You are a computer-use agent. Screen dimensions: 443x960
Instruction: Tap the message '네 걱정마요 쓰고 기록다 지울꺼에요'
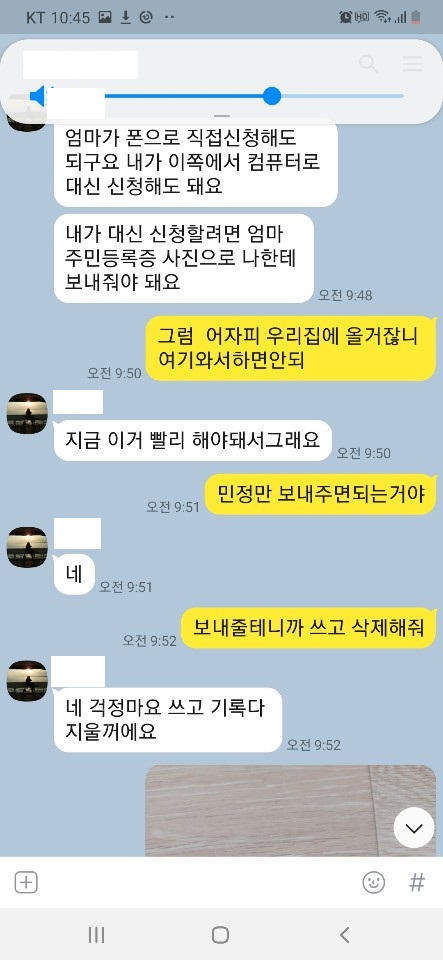point(168,720)
